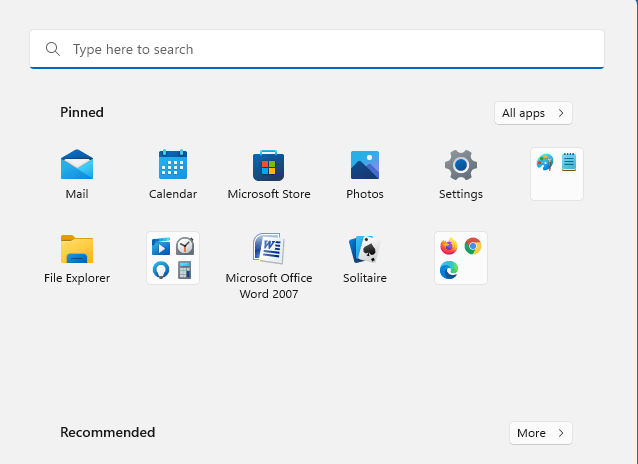
Task: Click the Chrome icon in browser folder
Action: [473, 246]
